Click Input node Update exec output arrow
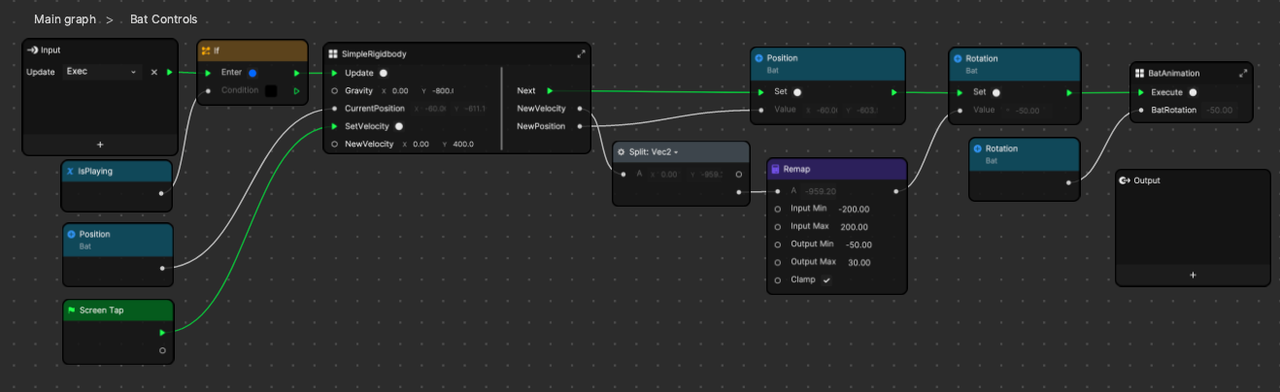 click(x=169, y=72)
